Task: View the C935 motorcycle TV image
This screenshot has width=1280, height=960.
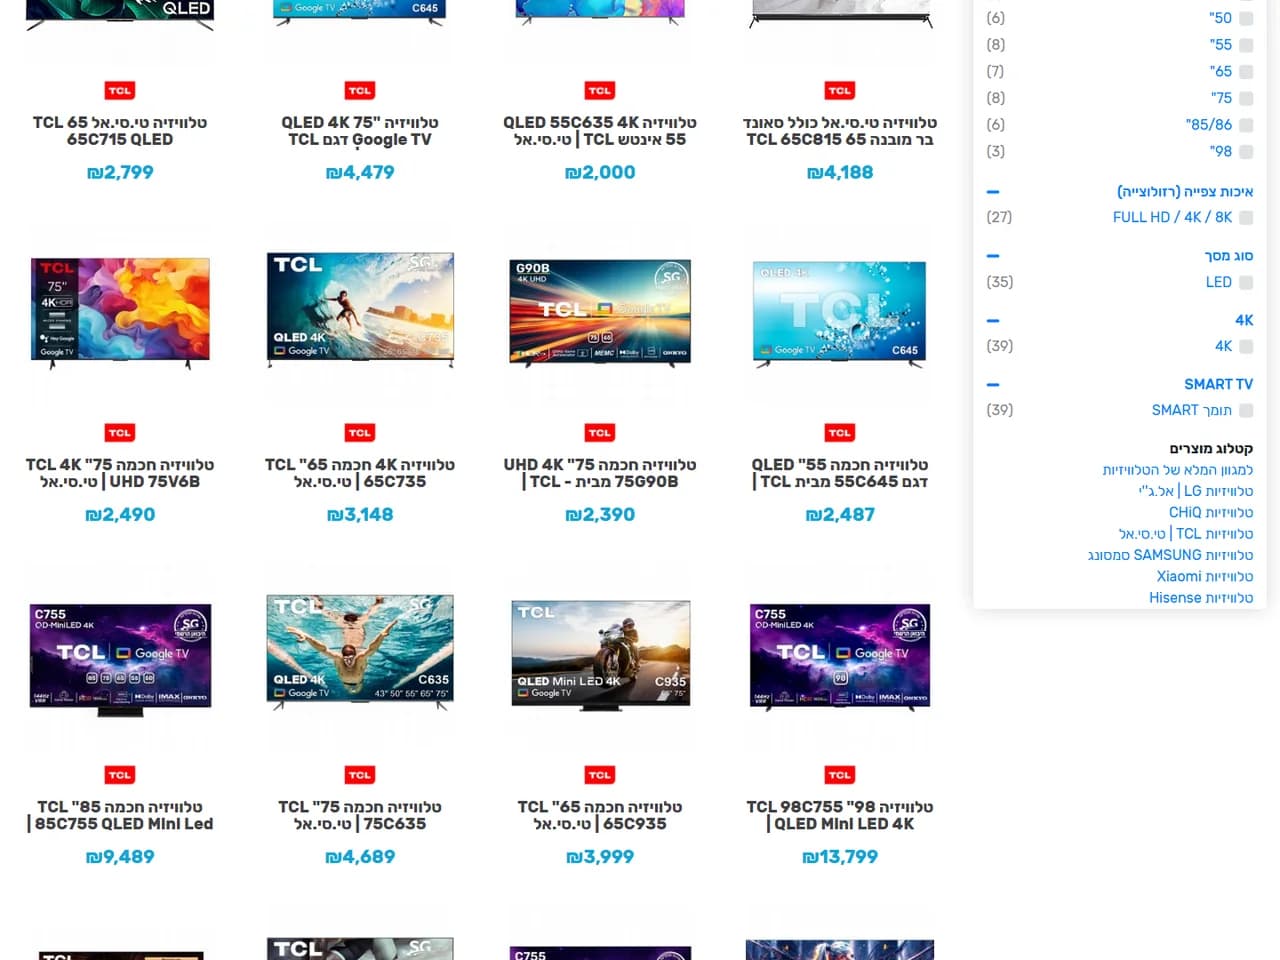Action: [600, 655]
